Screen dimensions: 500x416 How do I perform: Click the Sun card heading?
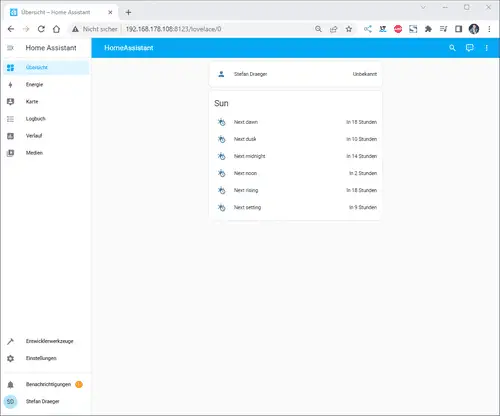click(221, 104)
